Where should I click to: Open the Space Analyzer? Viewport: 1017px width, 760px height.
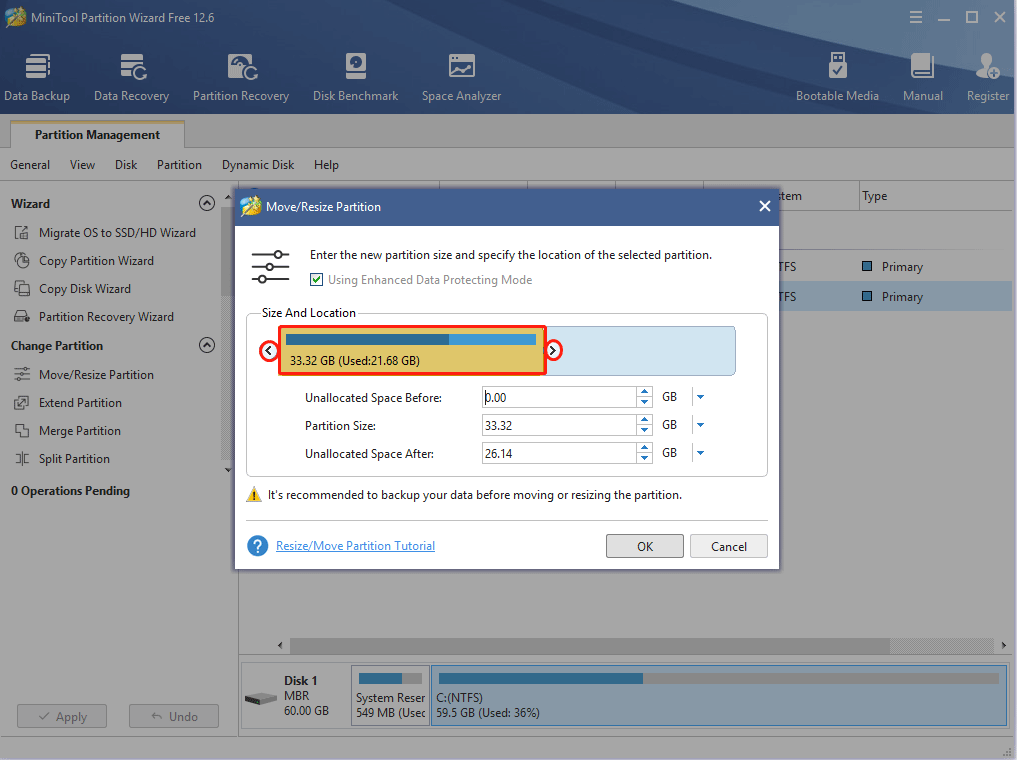point(461,75)
